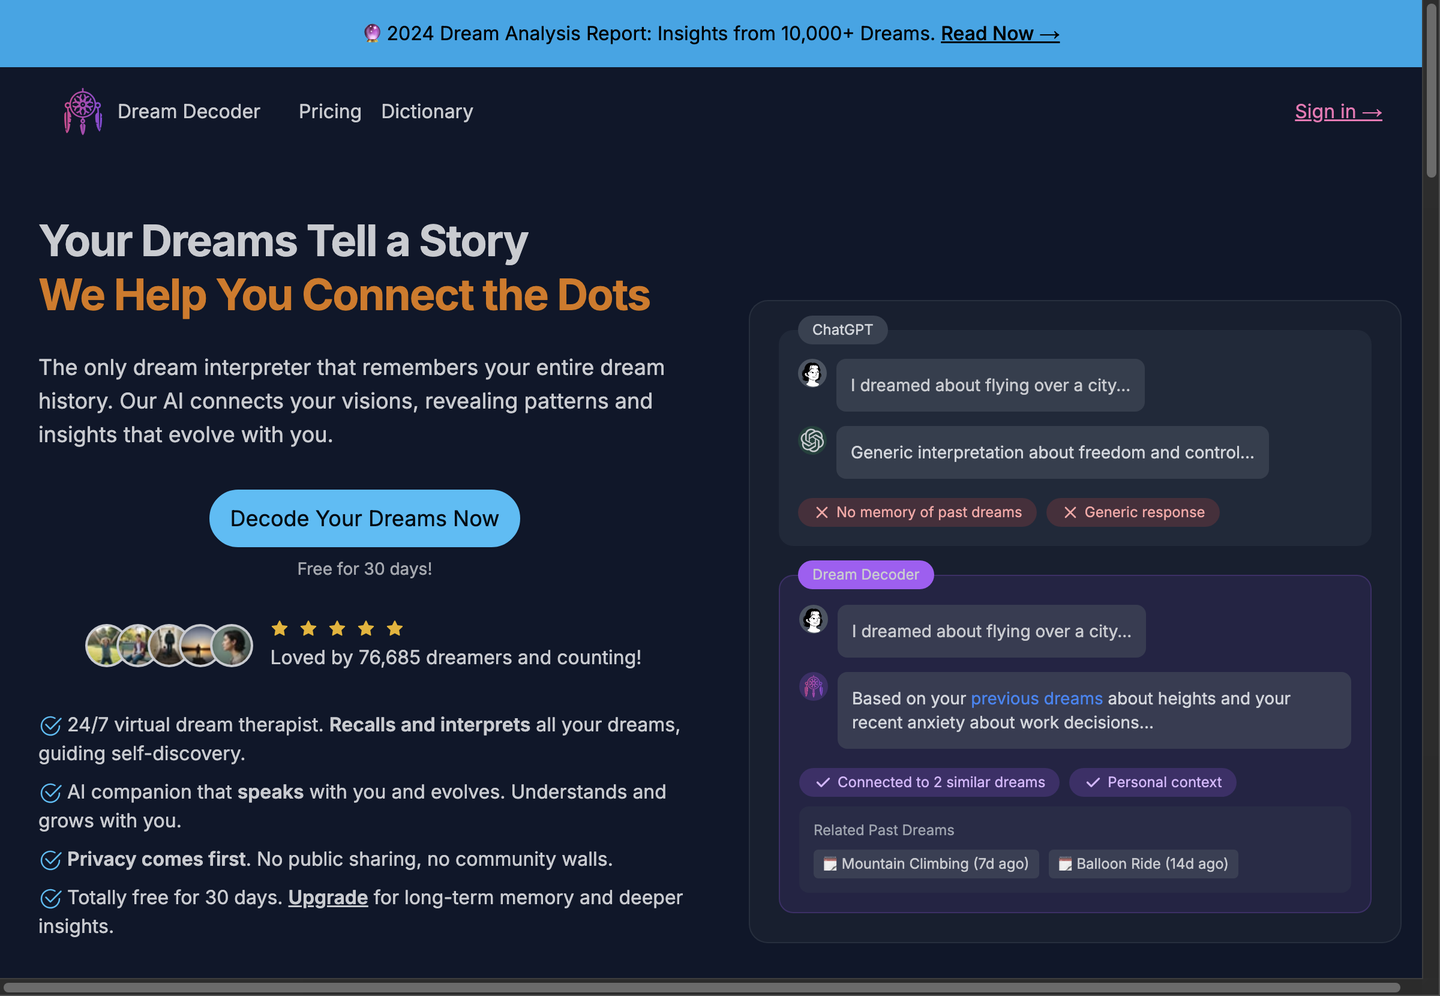This screenshot has width=1440, height=996.
Task: Click the crystal ball icon in banner
Action: 372,34
